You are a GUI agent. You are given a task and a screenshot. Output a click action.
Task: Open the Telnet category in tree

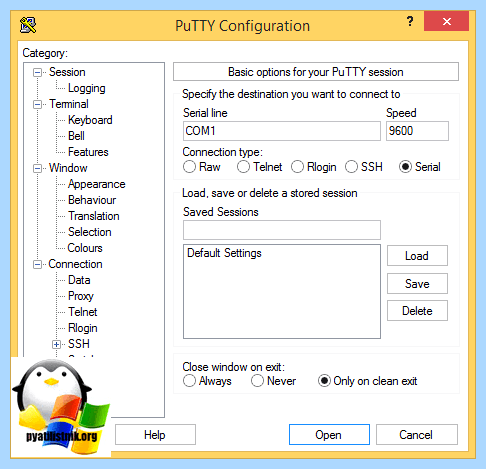tap(83, 312)
